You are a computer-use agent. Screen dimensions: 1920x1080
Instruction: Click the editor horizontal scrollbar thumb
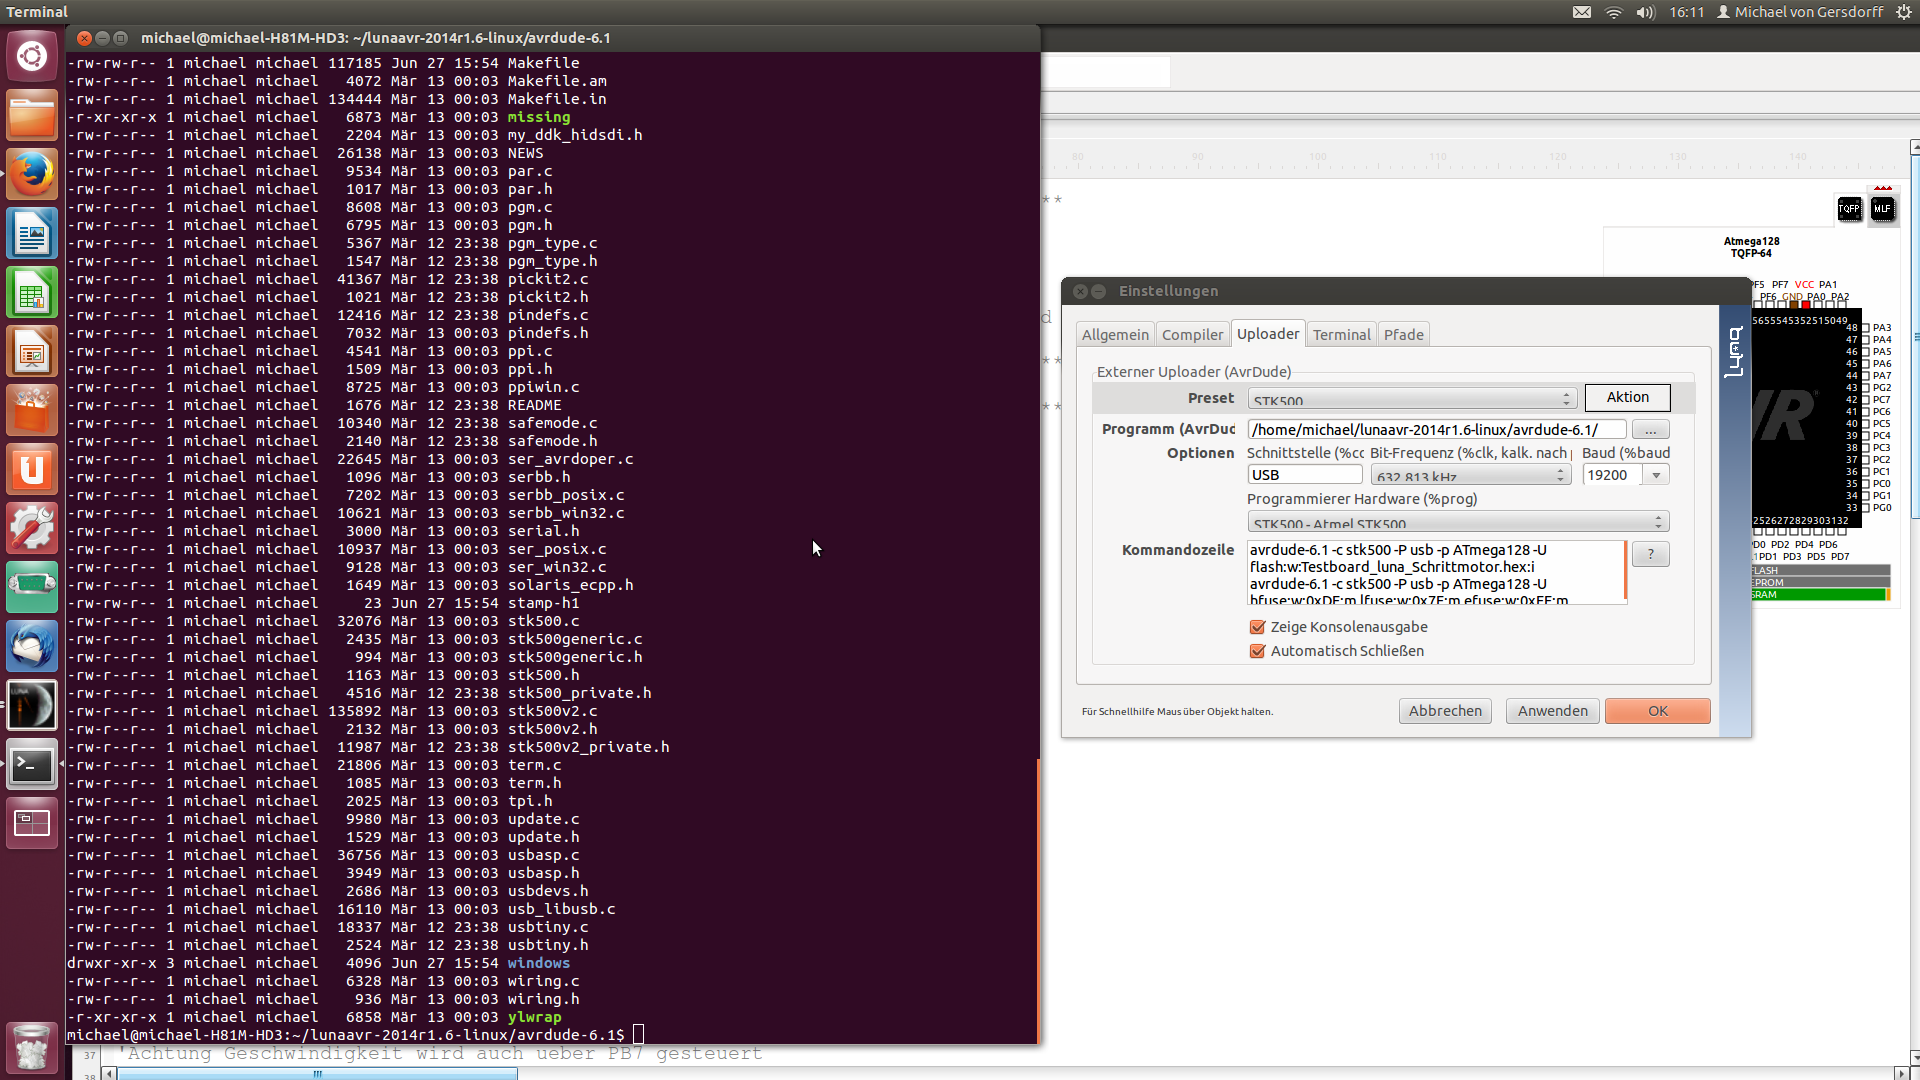317,1074
